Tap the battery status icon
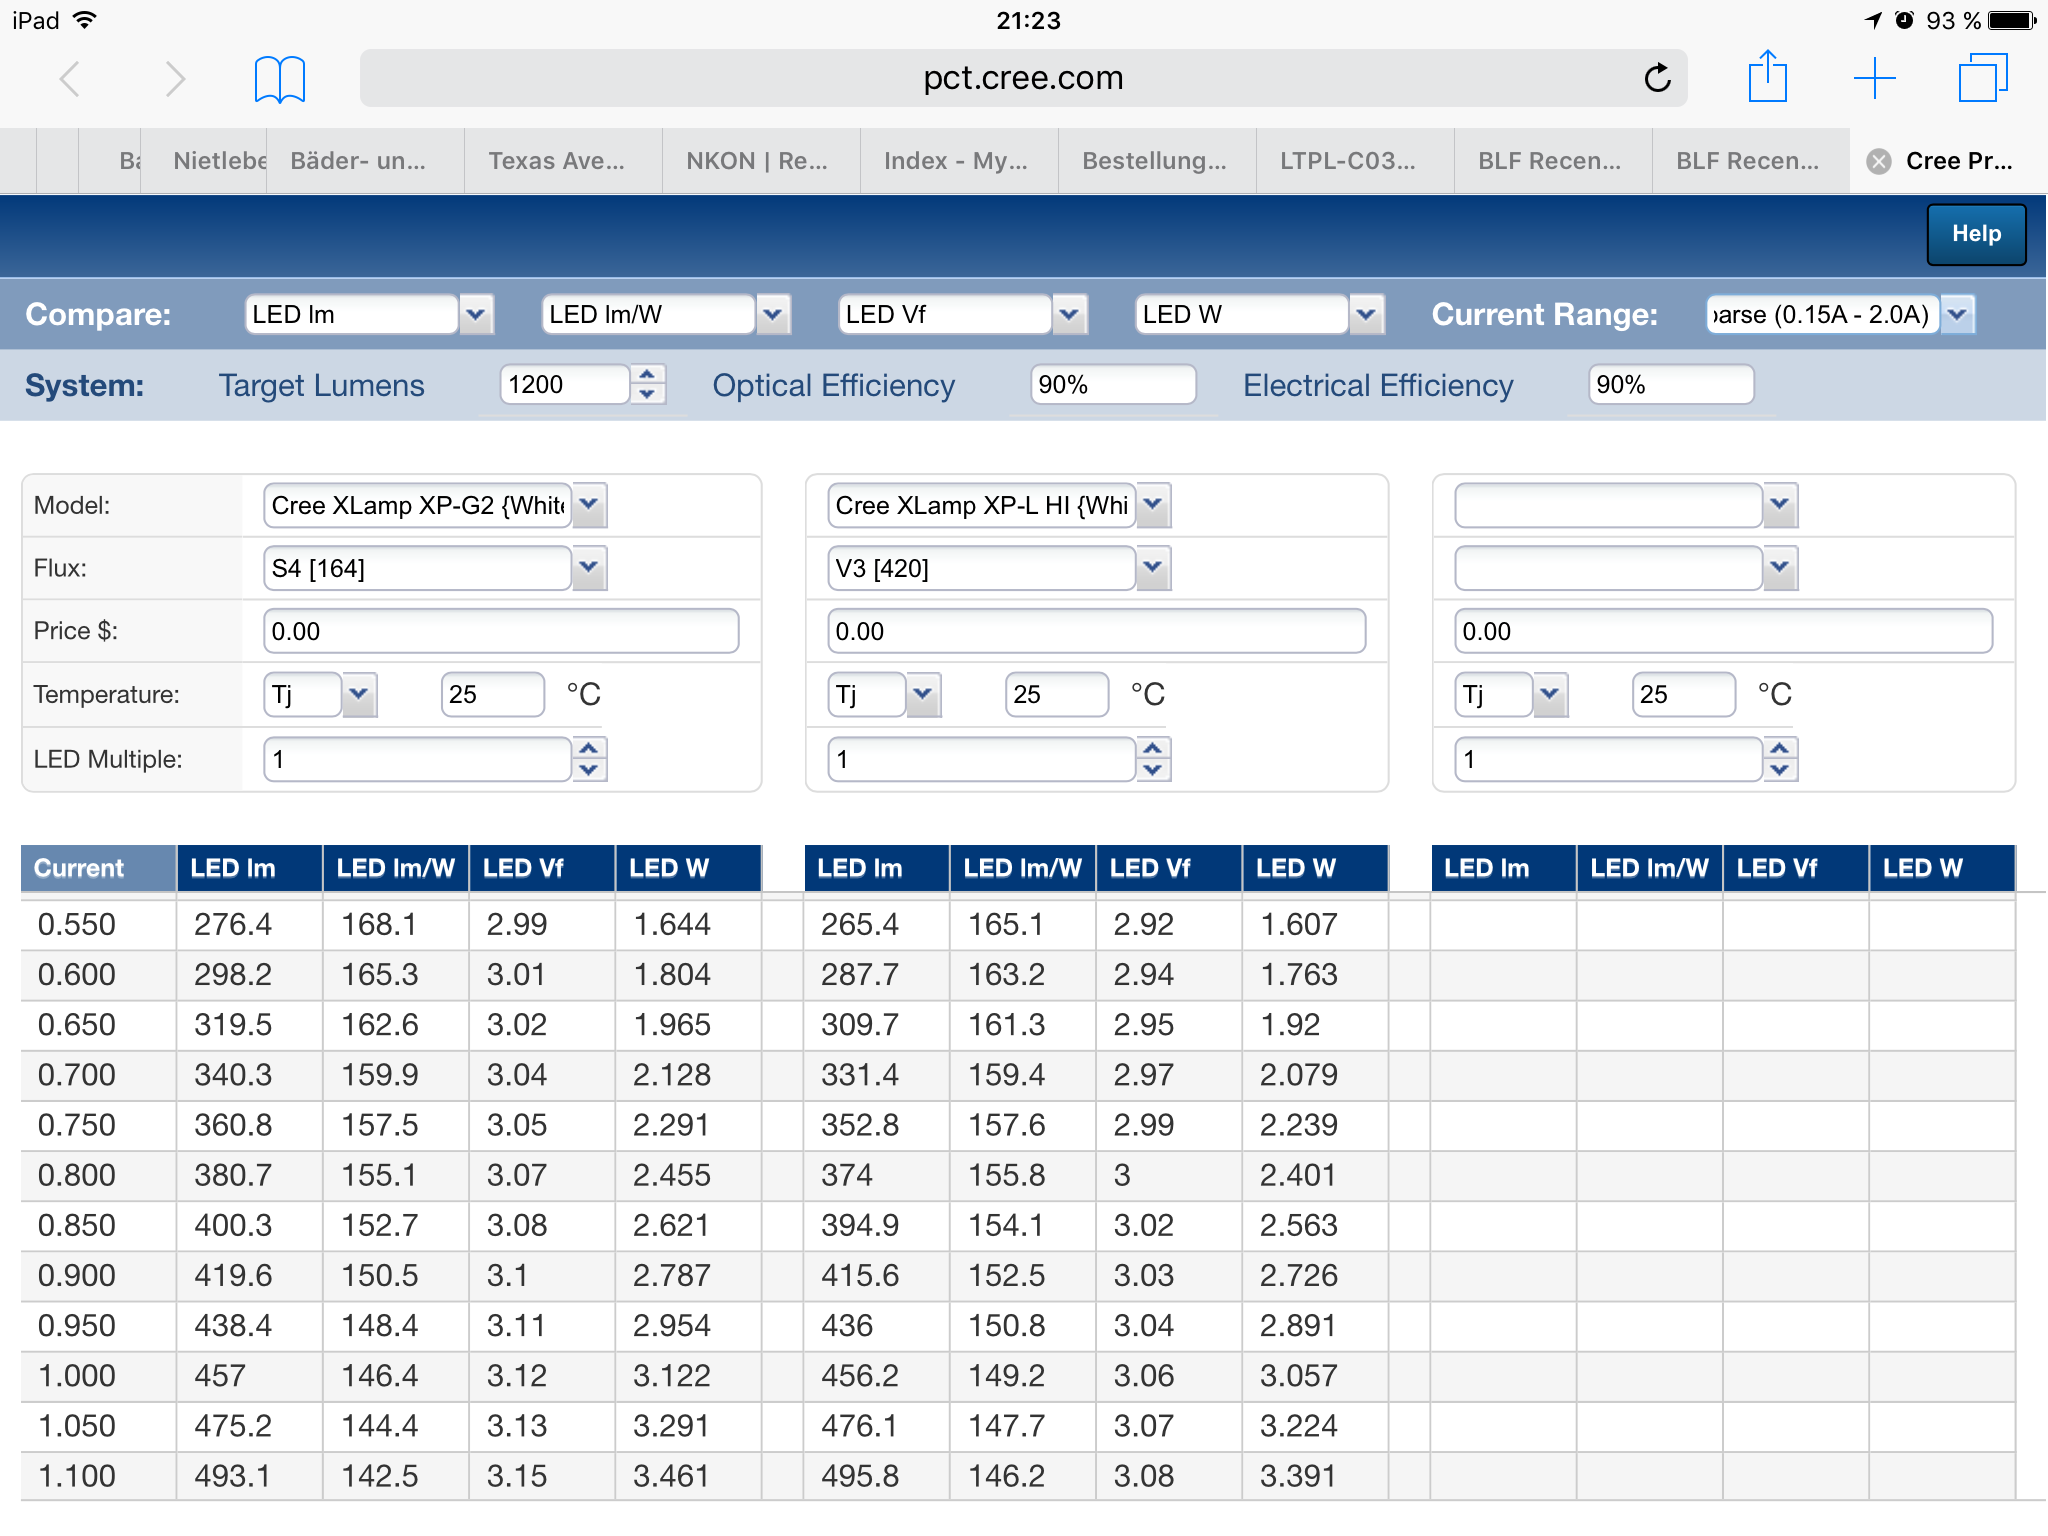This screenshot has height=1536, width=2048. click(2012, 20)
